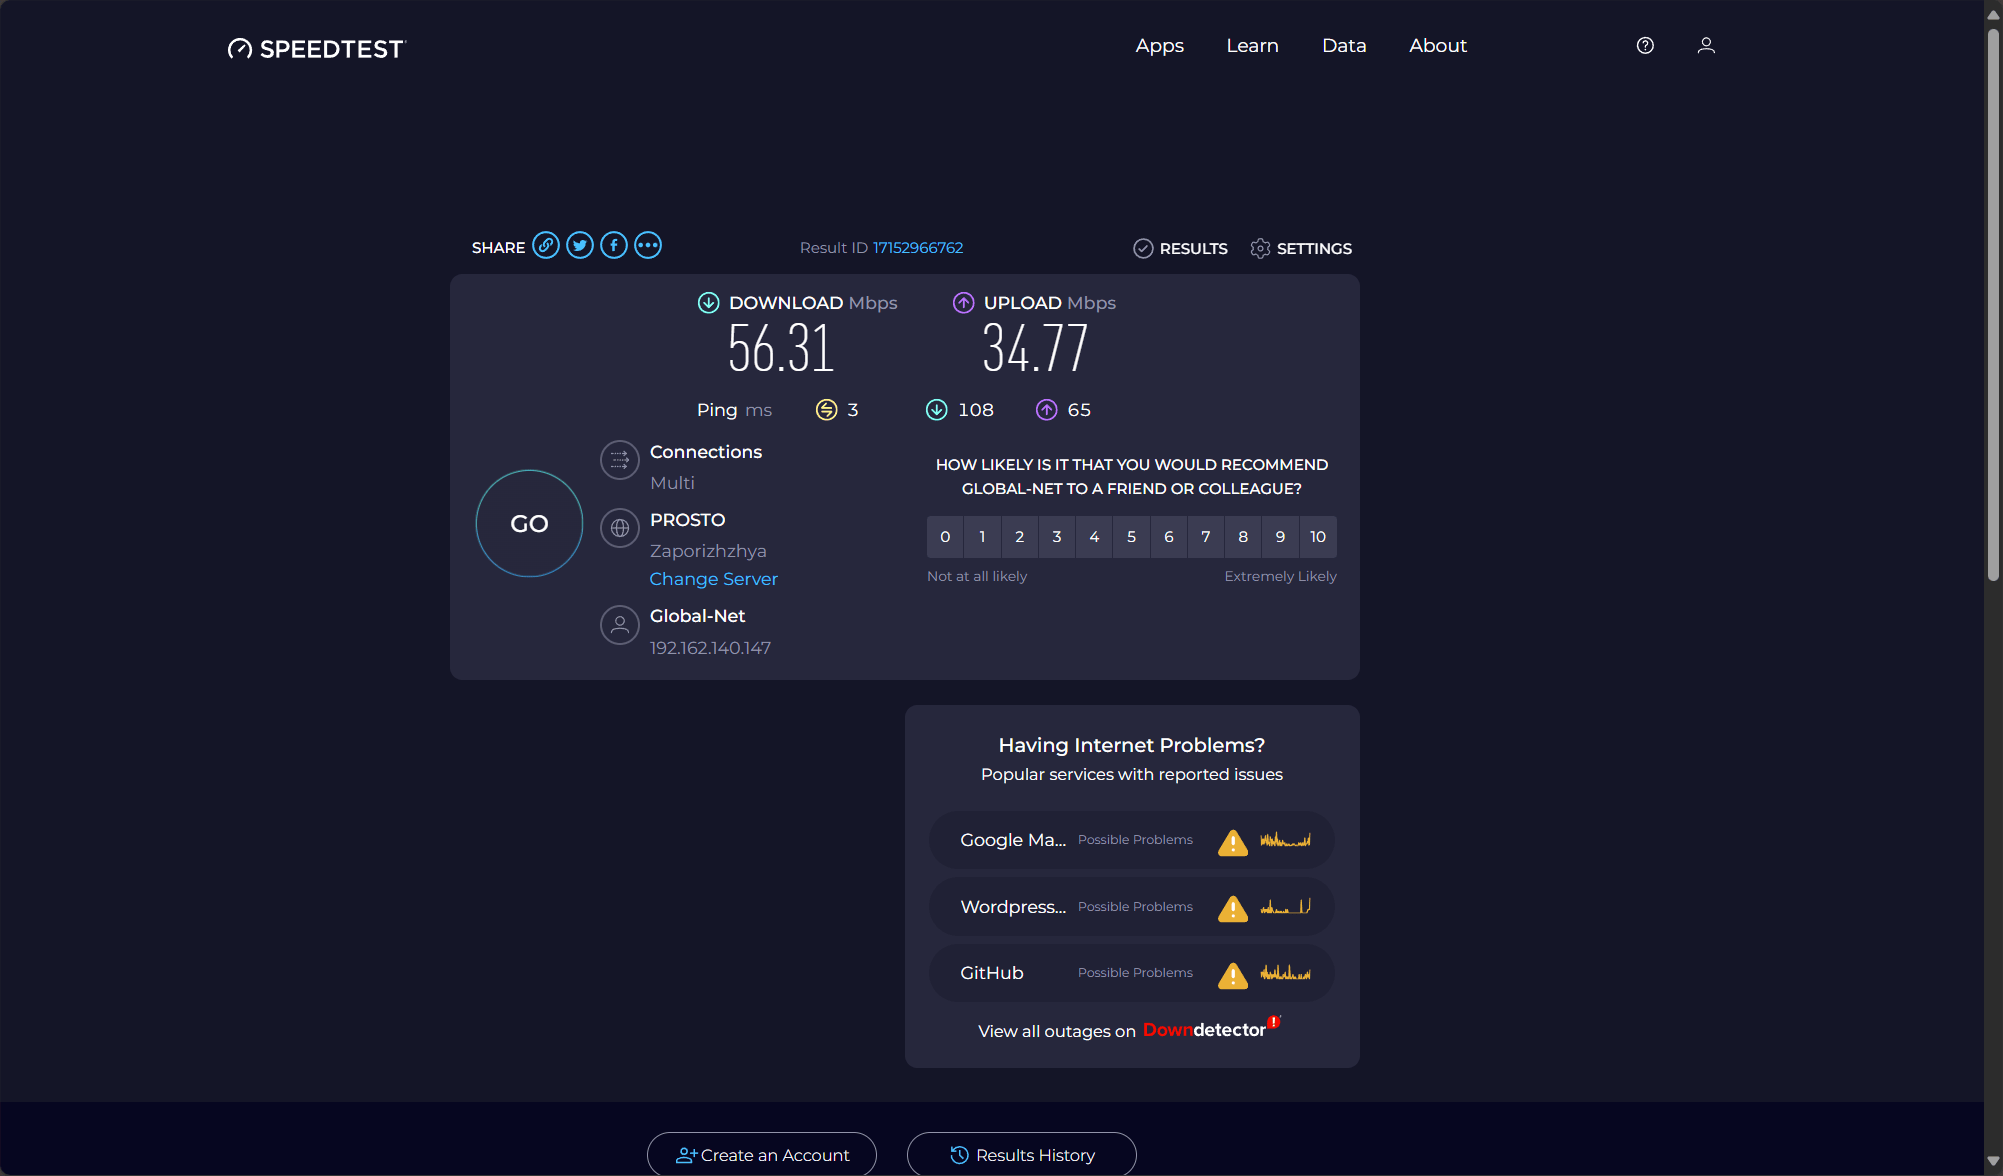Click Create an Account button
The height and width of the screenshot is (1176, 2003).
(x=762, y=1155)
